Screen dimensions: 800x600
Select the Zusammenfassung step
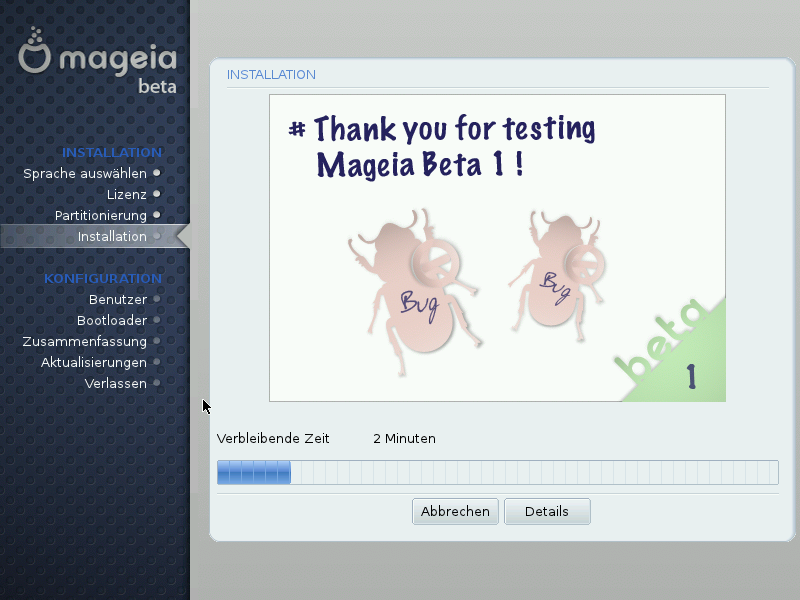pos(84,341)
